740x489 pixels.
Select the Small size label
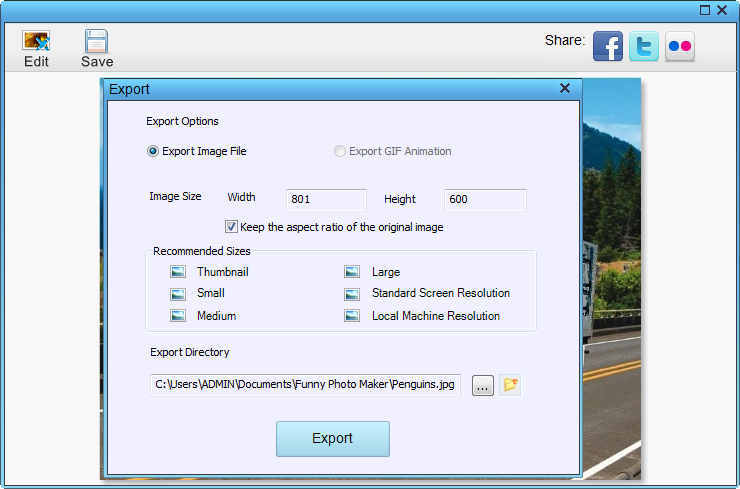[x=210, y=293]
